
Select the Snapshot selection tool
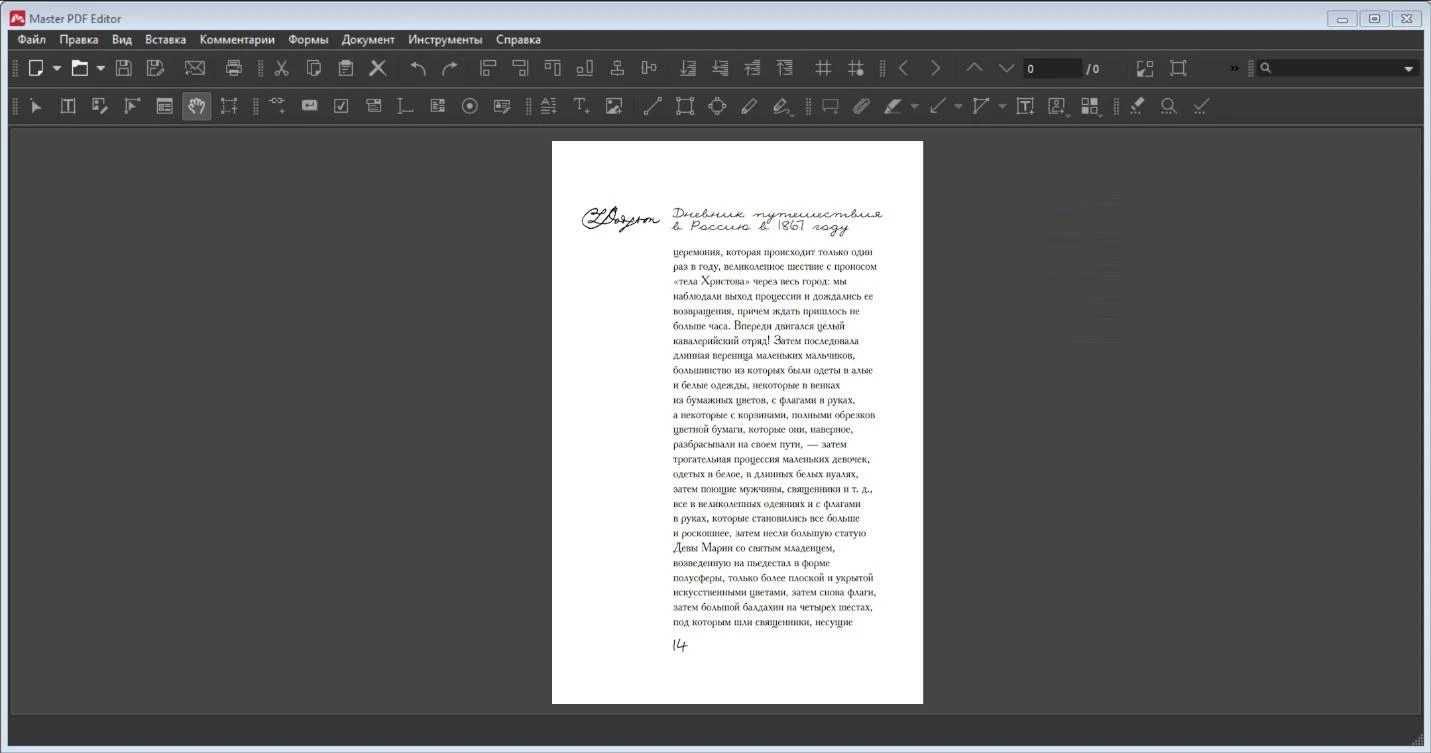[x=229, y=106]
